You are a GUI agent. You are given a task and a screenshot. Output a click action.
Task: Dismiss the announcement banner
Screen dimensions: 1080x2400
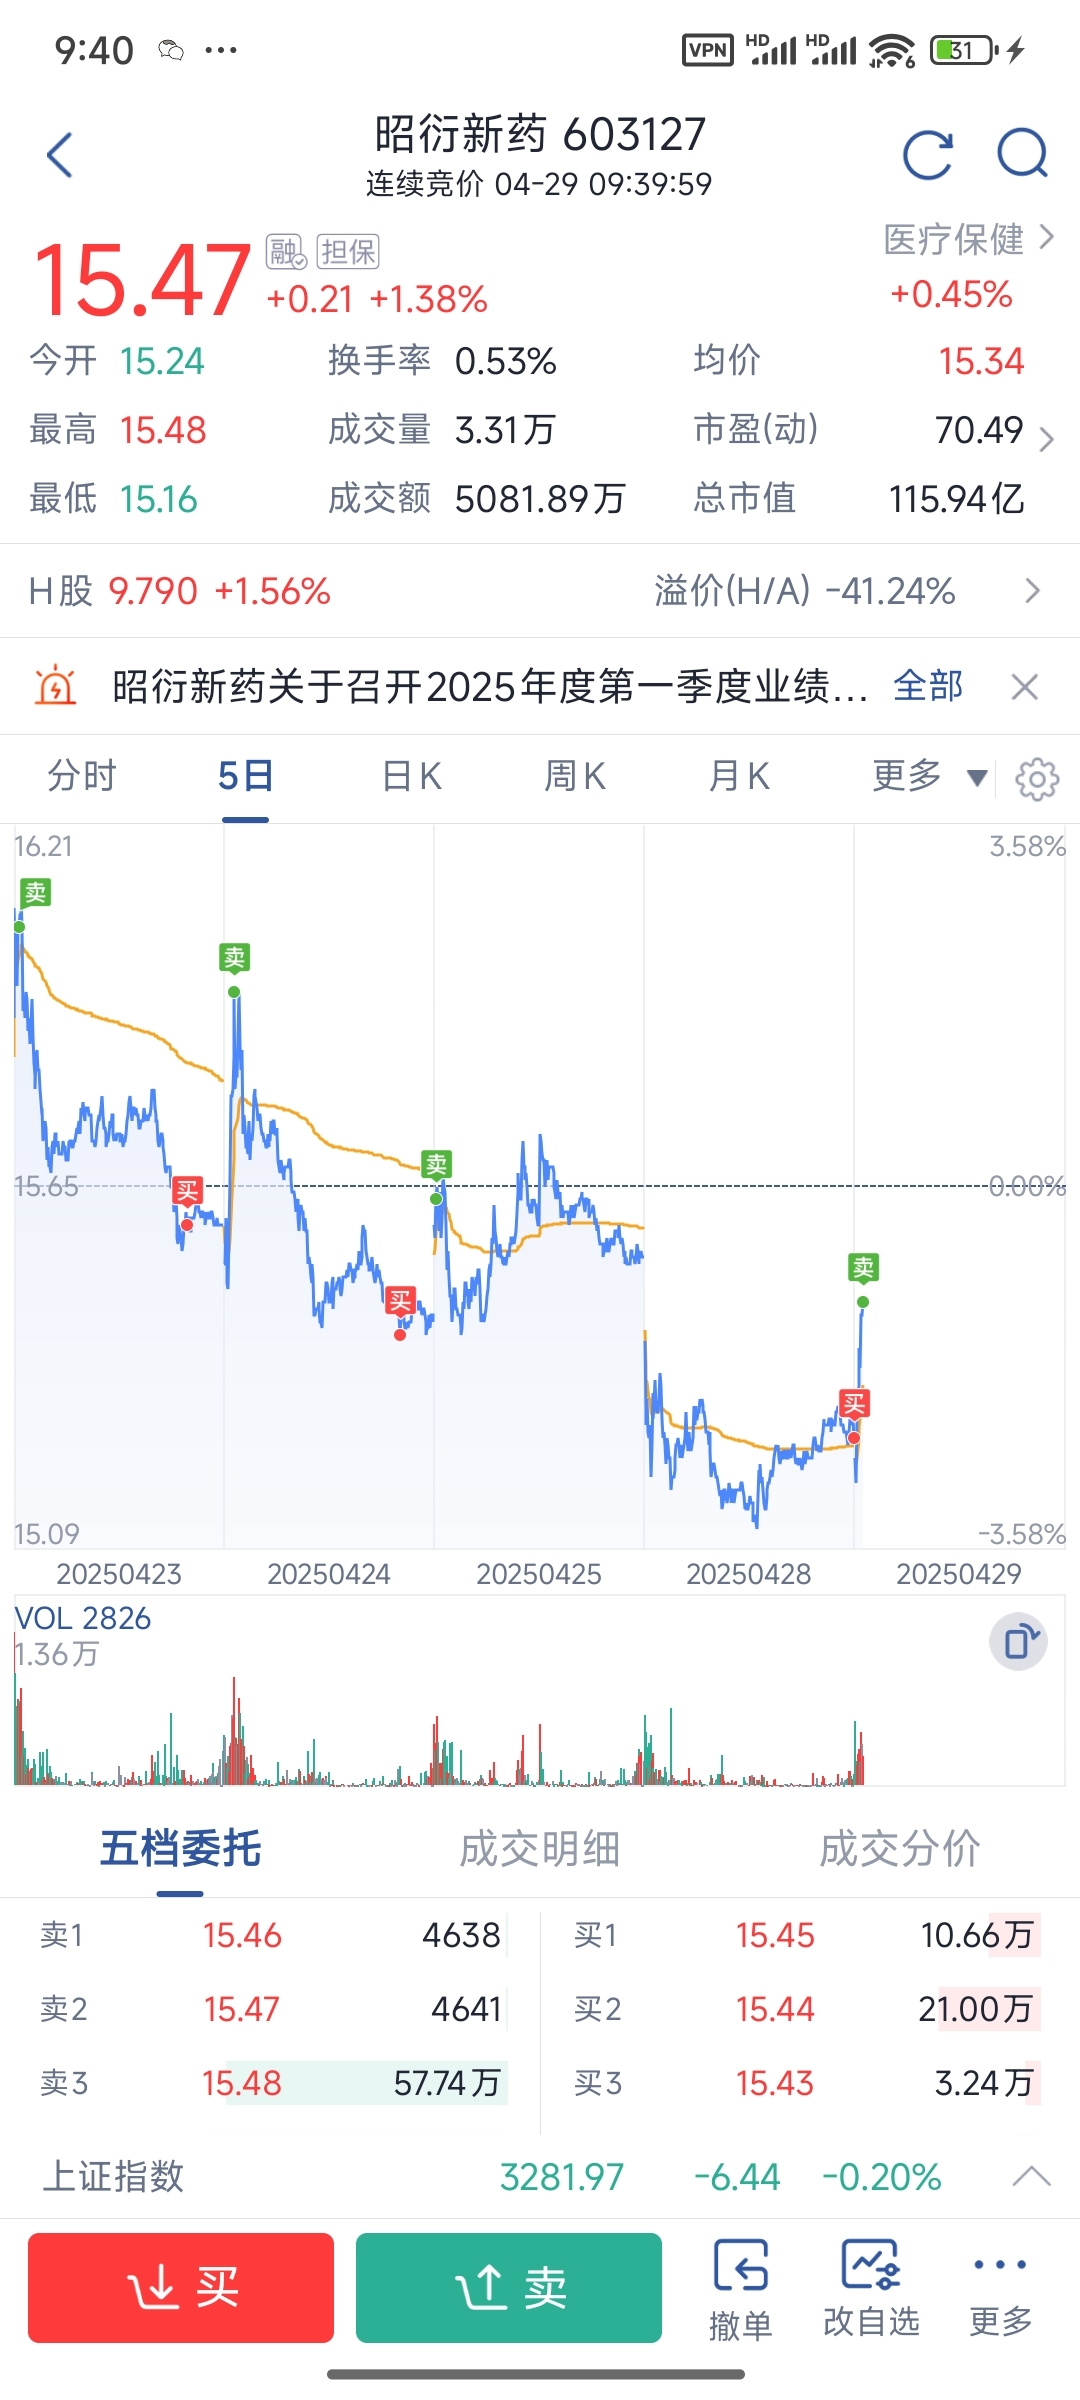coord(1025,687)
